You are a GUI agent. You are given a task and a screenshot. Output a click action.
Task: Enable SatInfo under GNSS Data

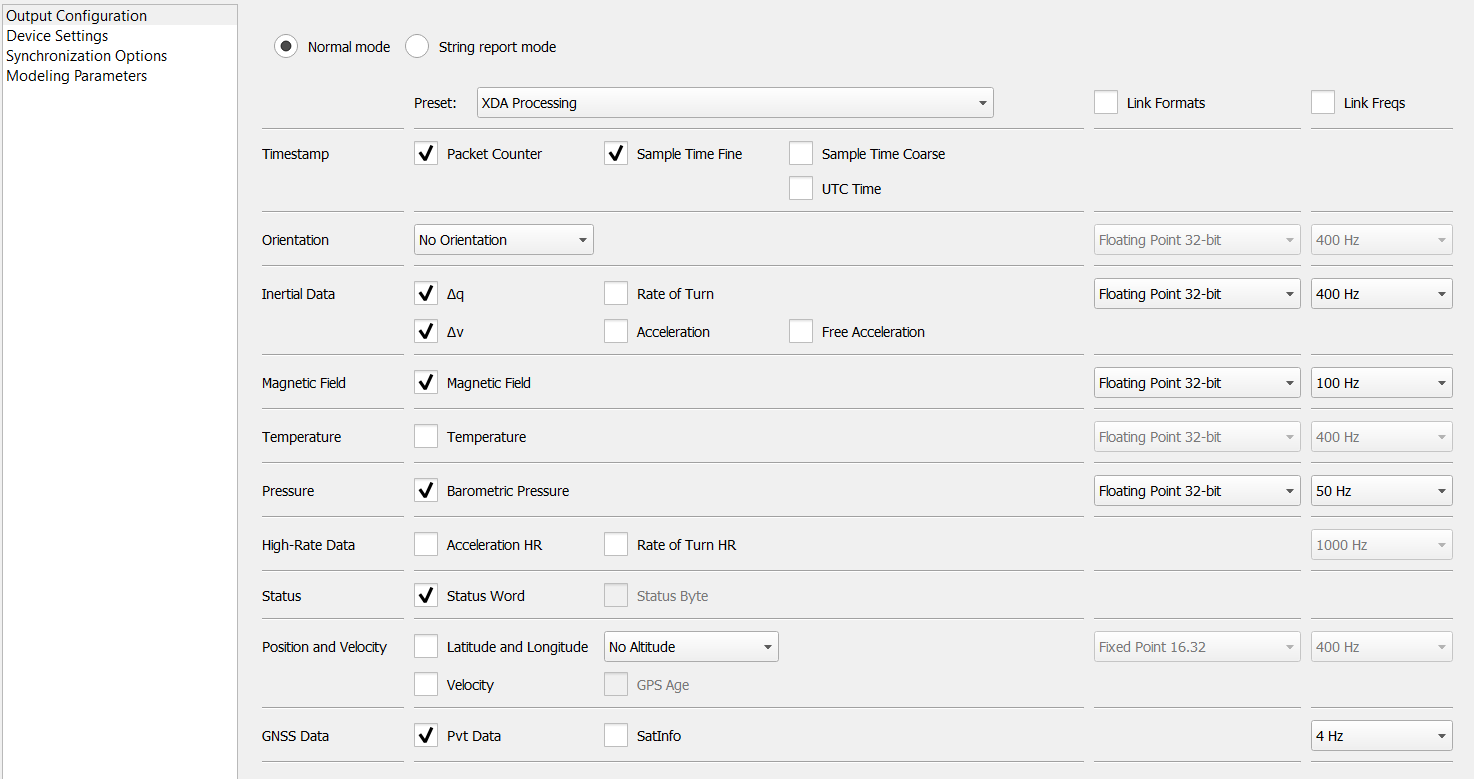[x=616, y=735]
